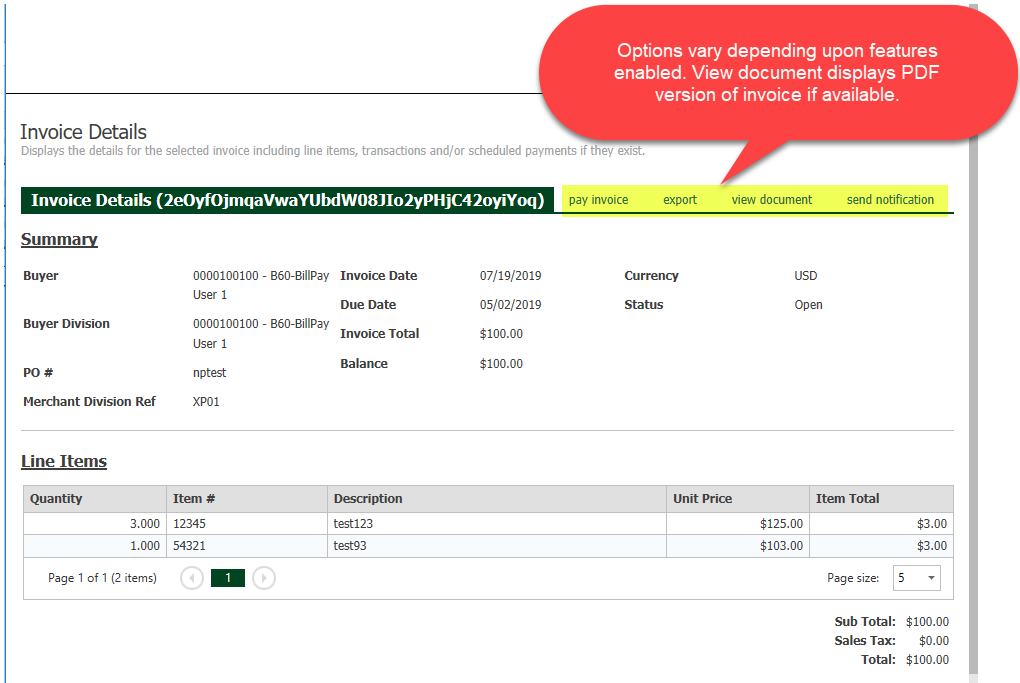Click the Summary section heading
Screen dimensions: 1020x683
click(59, 239)
